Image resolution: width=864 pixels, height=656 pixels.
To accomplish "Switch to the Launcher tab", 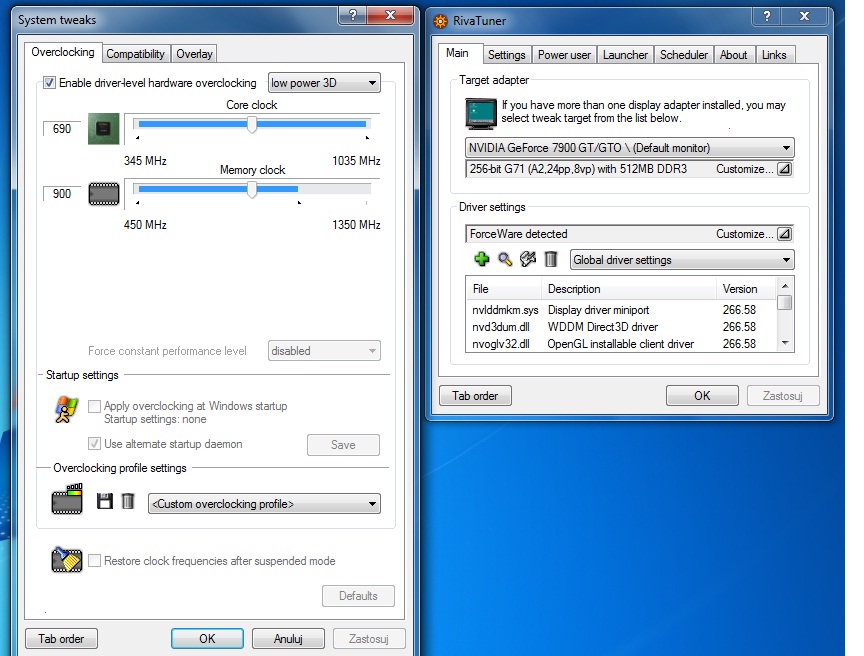I will [625, 55].
